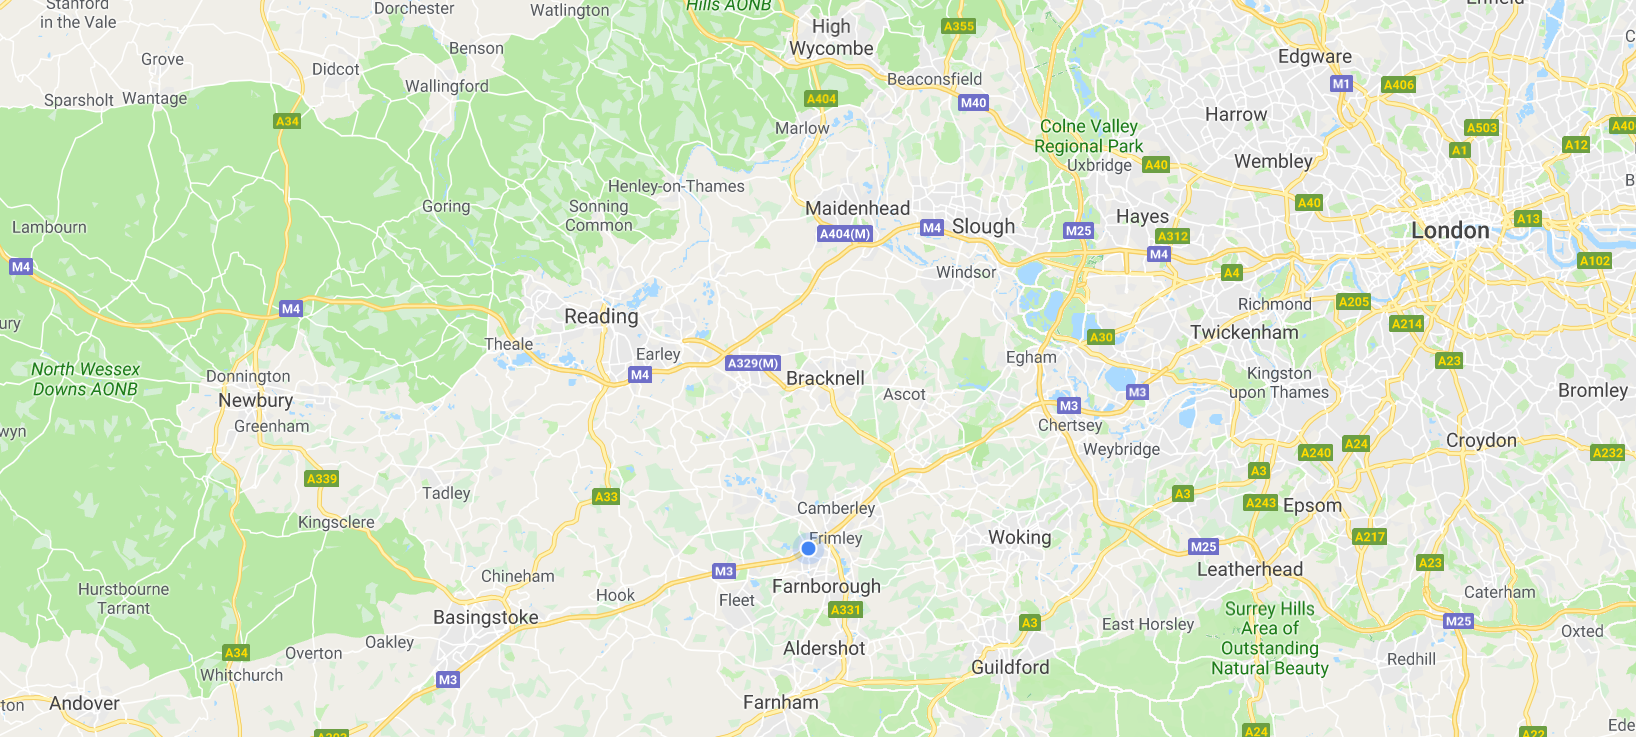Click the M40 shield near Beaconsfield
Image resolution: width=1636 pixels, height=737 pixels.
coord(973,103)
